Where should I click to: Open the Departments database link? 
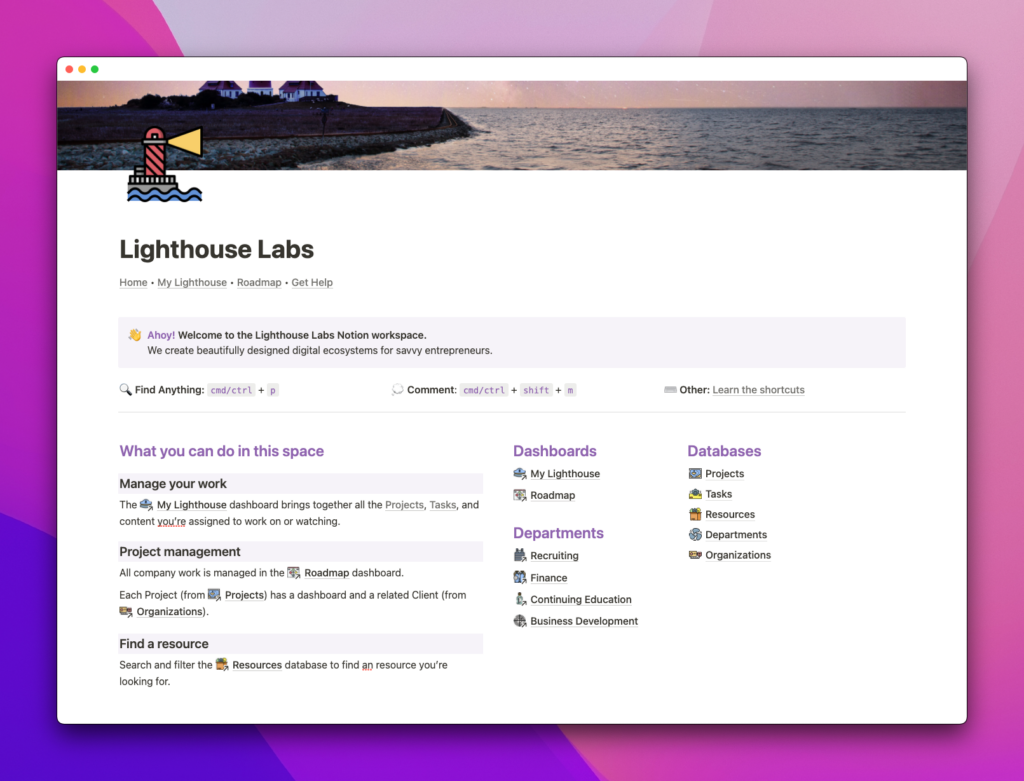point(736,534)
